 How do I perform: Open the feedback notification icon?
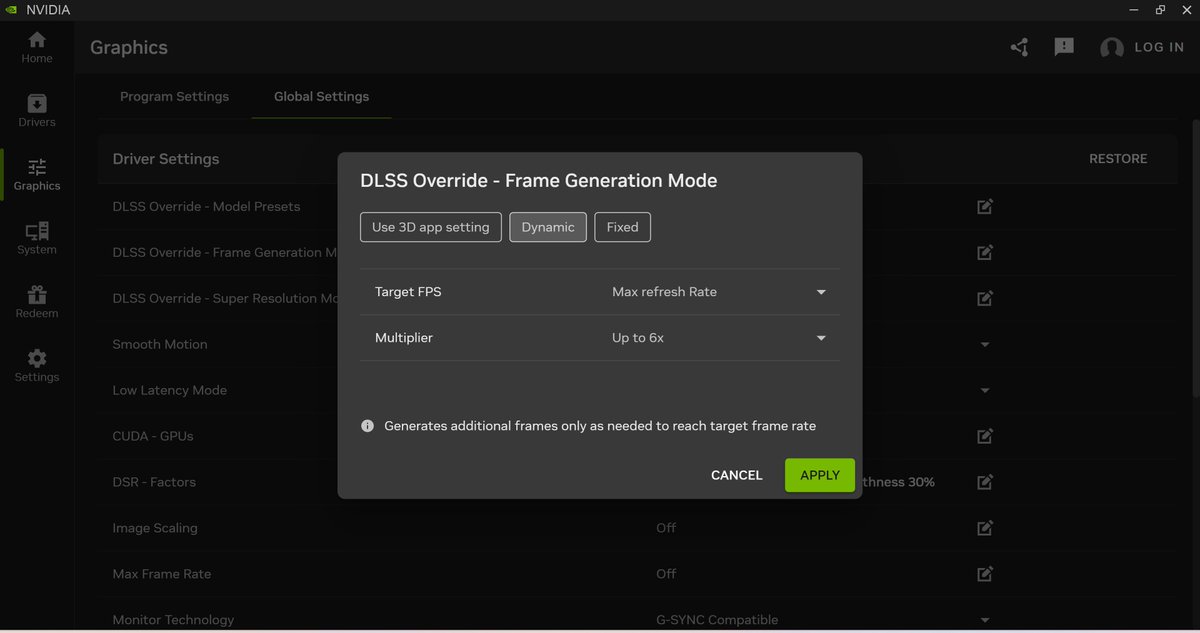click(x=1064, y=47)
